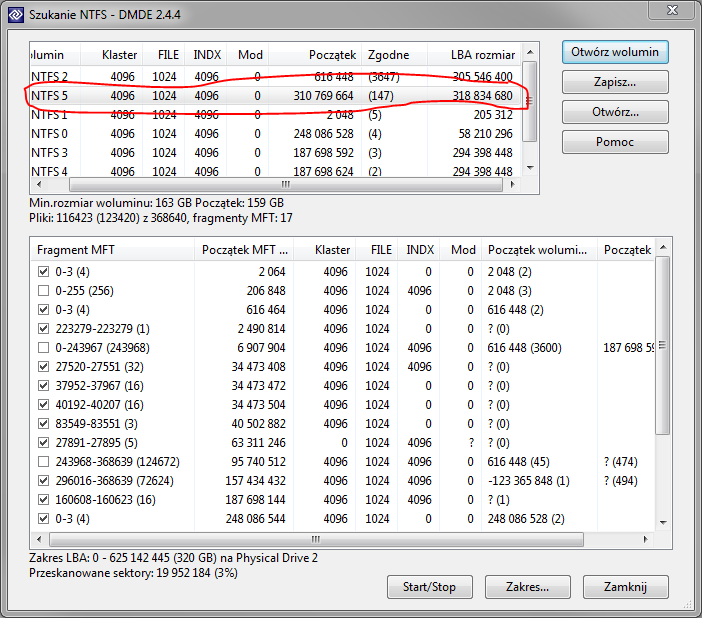Viewport: 702px width, 618px height.
Task: Uncheck fragment 27520-27551 (32)
Action: pos(43,367)
